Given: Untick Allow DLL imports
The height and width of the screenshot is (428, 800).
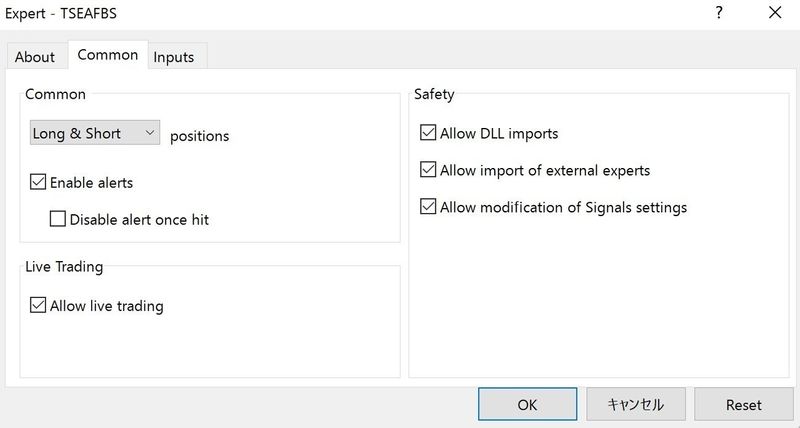Looking at the screenshot, I should point(429,133).
